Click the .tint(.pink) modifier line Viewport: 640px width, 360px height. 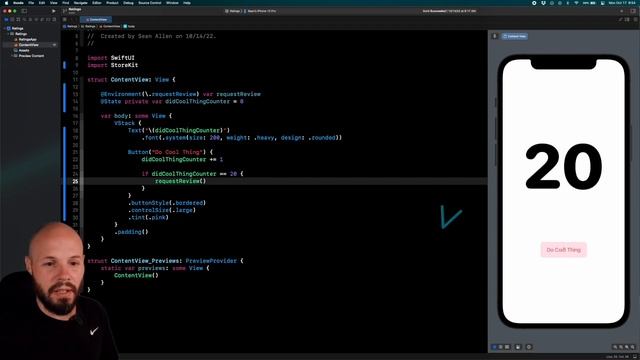coord(148,217)
